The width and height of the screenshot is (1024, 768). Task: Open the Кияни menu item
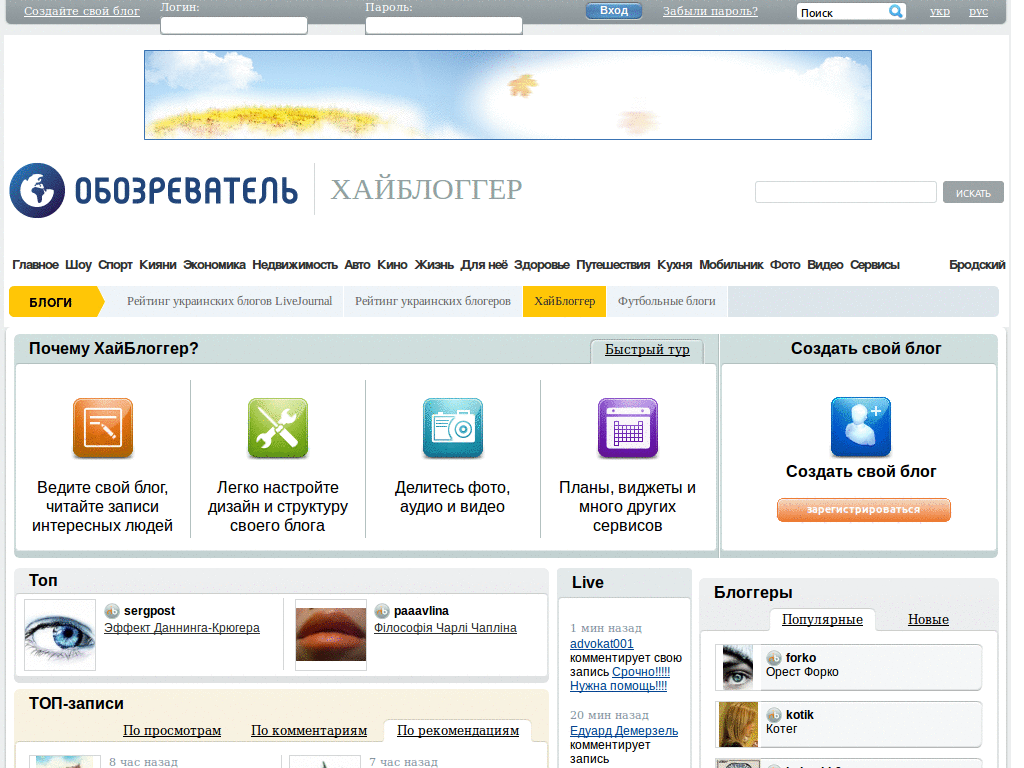pyautogui.click(x=157, y=264)
